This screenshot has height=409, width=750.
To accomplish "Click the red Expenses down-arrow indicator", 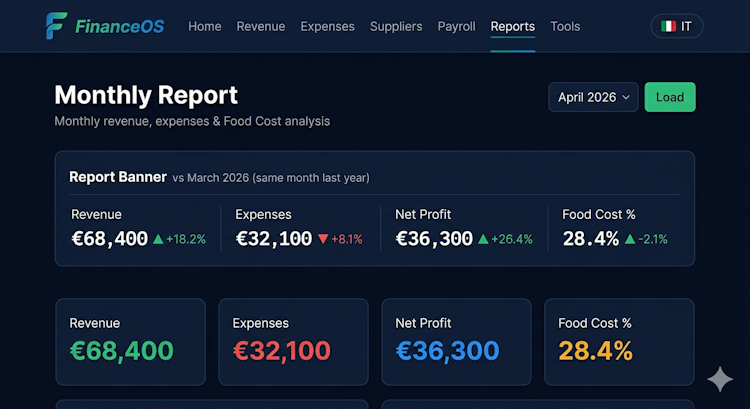I will [x=322, y=239].
